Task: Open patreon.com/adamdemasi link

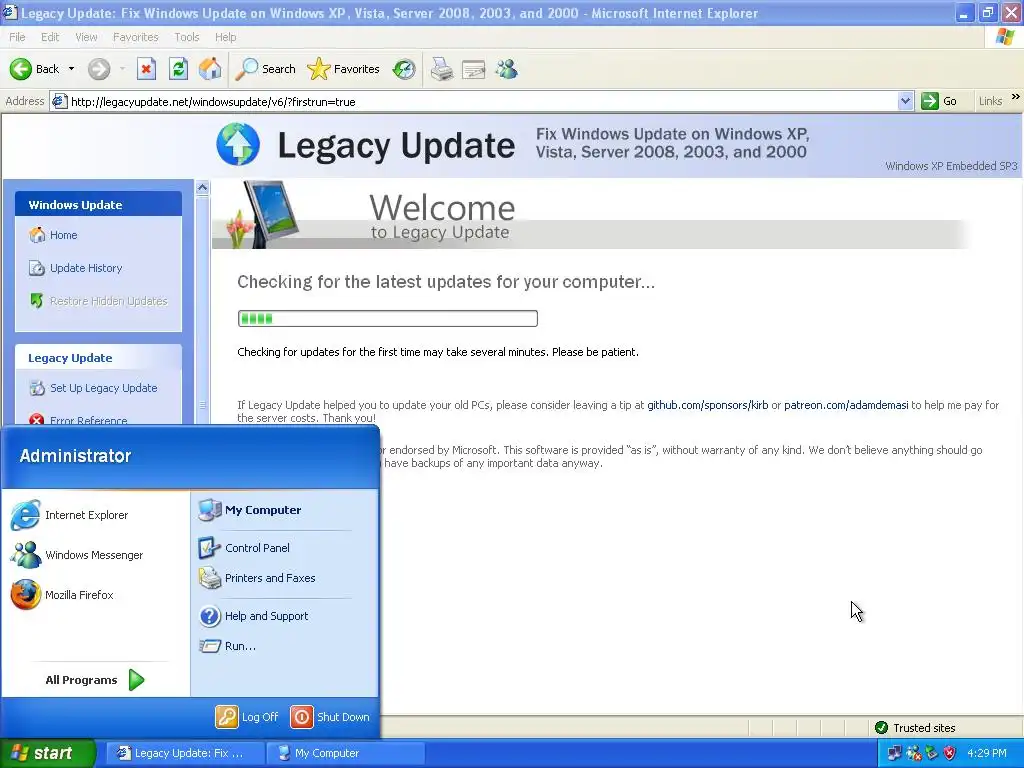Action: (x=846, y=405)
